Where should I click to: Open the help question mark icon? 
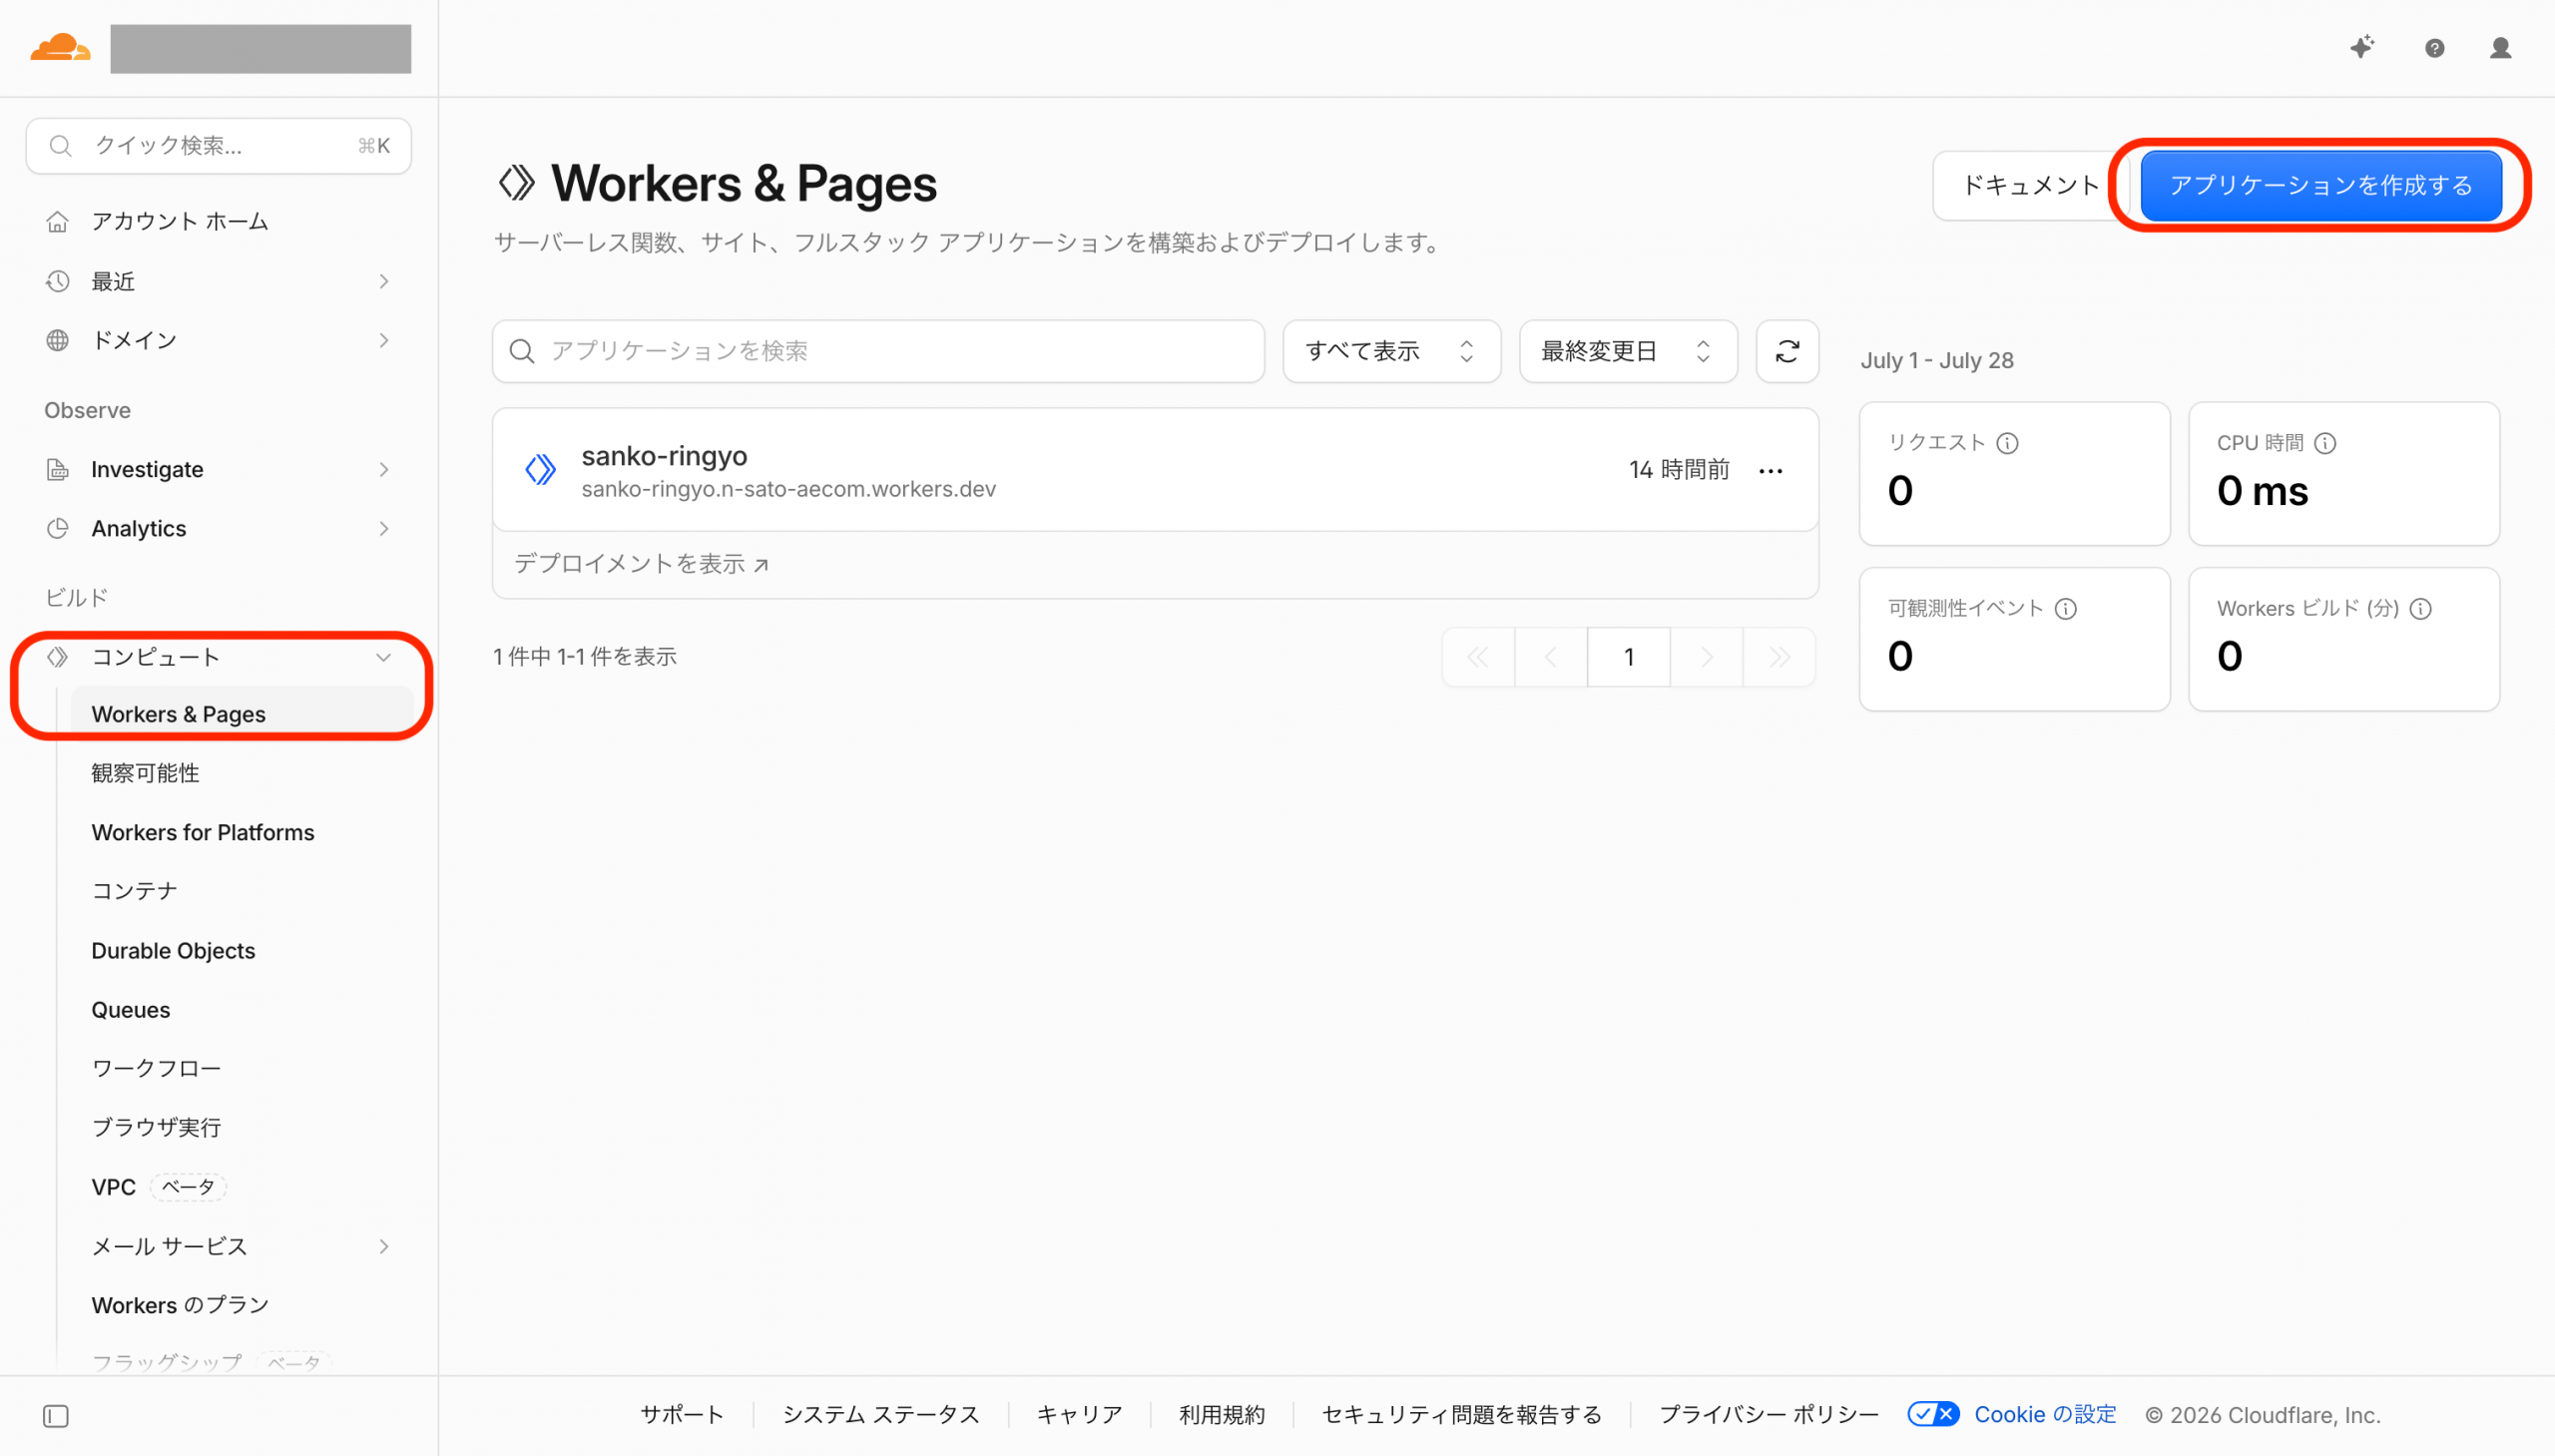click(2434, 48)
